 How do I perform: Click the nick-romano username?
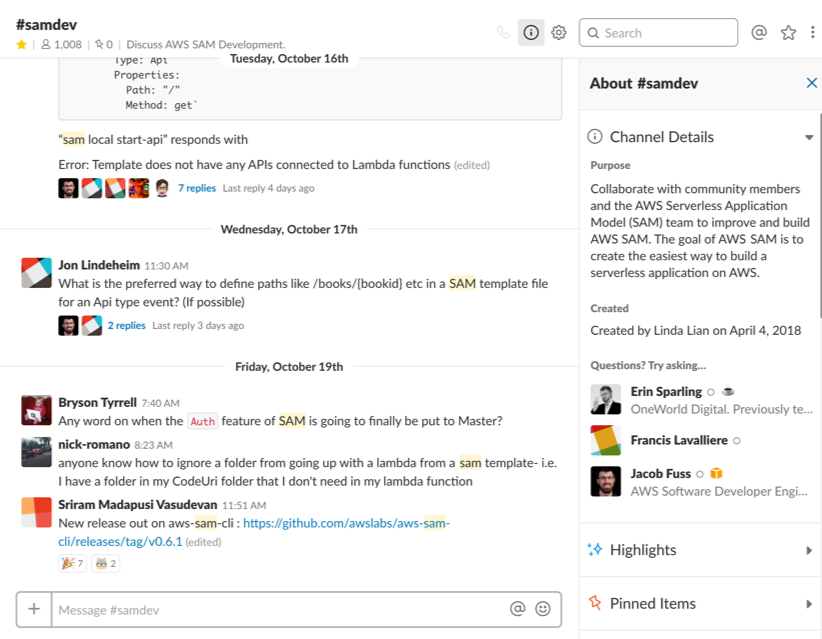tap(94, 445)
